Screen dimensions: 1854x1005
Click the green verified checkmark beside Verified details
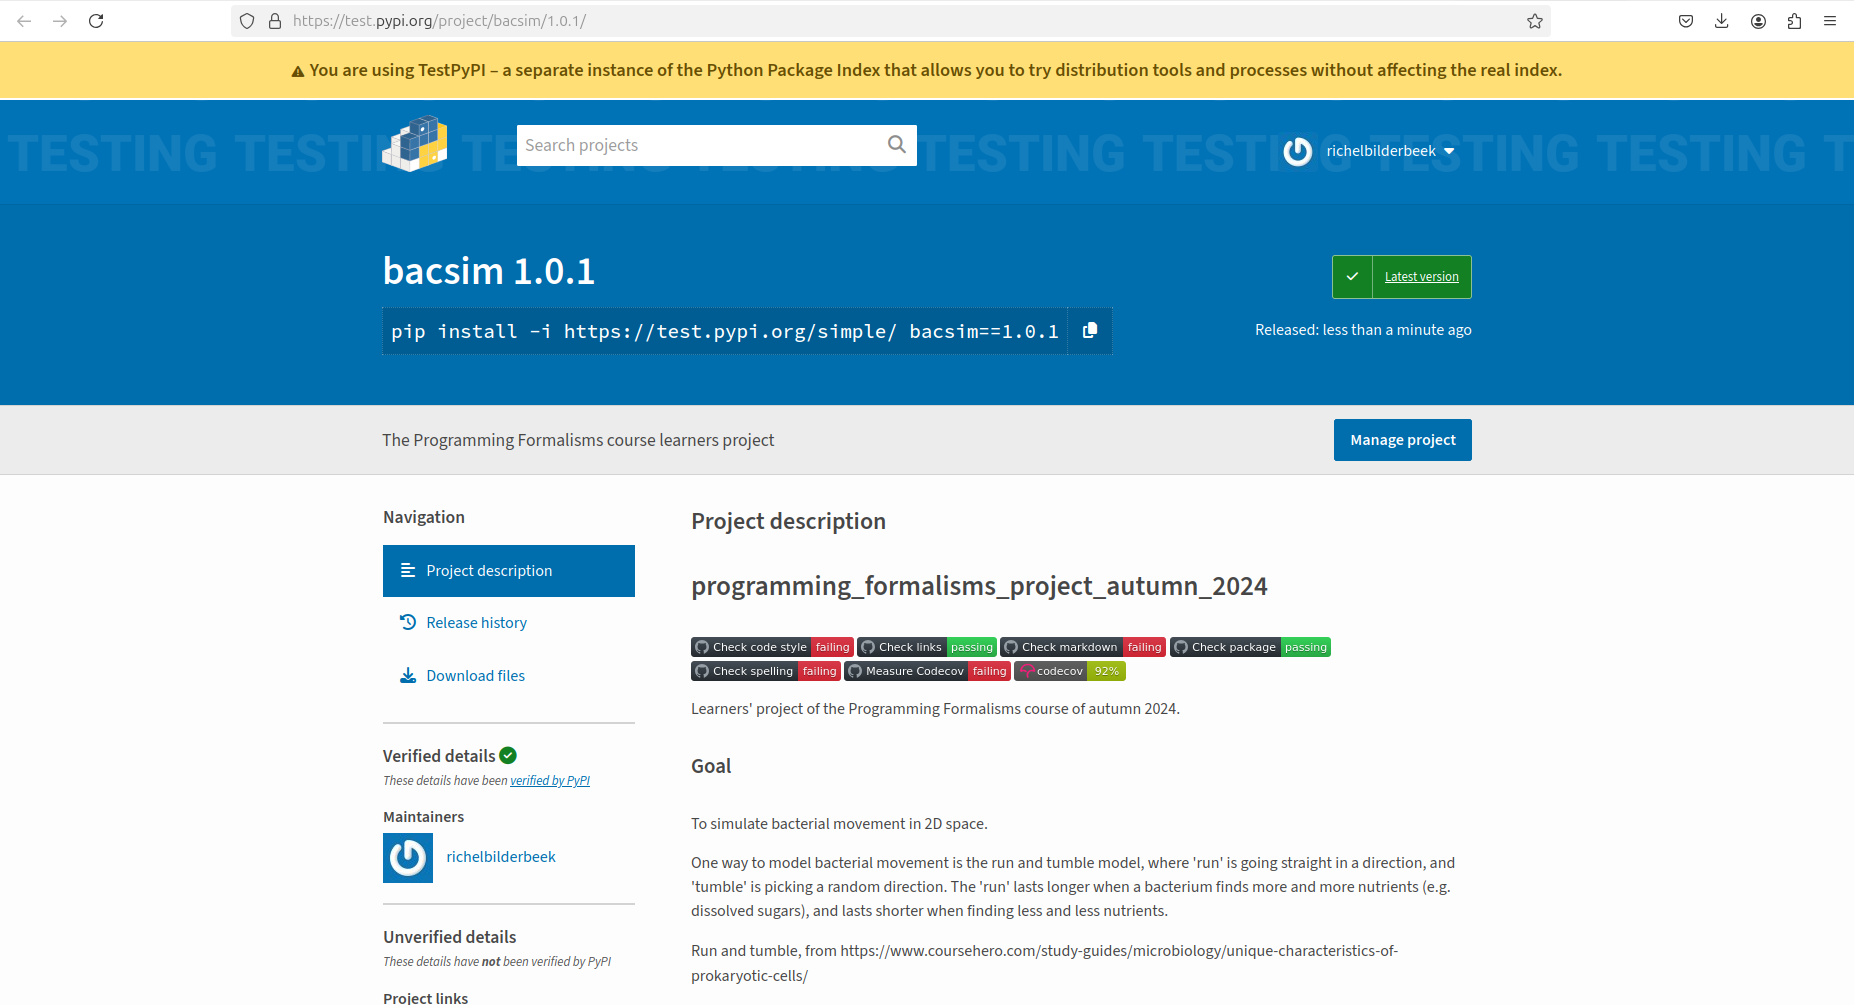pyautogui.click(x=508, y=755)
